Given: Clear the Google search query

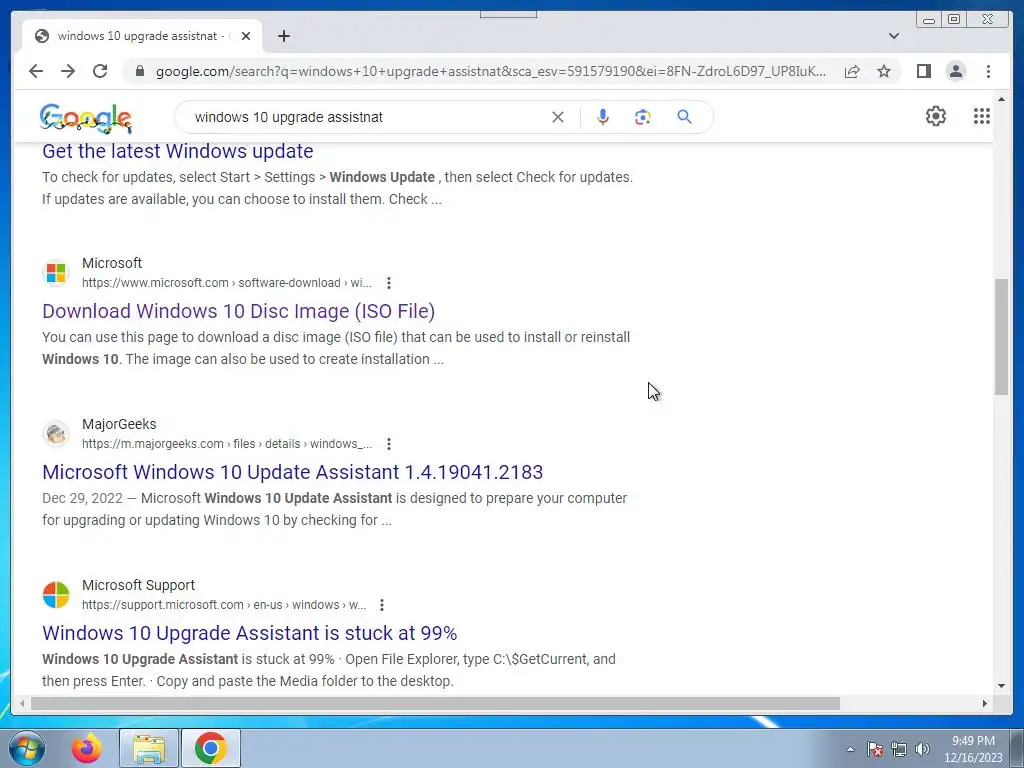Looking at the screenshot, I should pyautogui.click(x=558, y=117).
